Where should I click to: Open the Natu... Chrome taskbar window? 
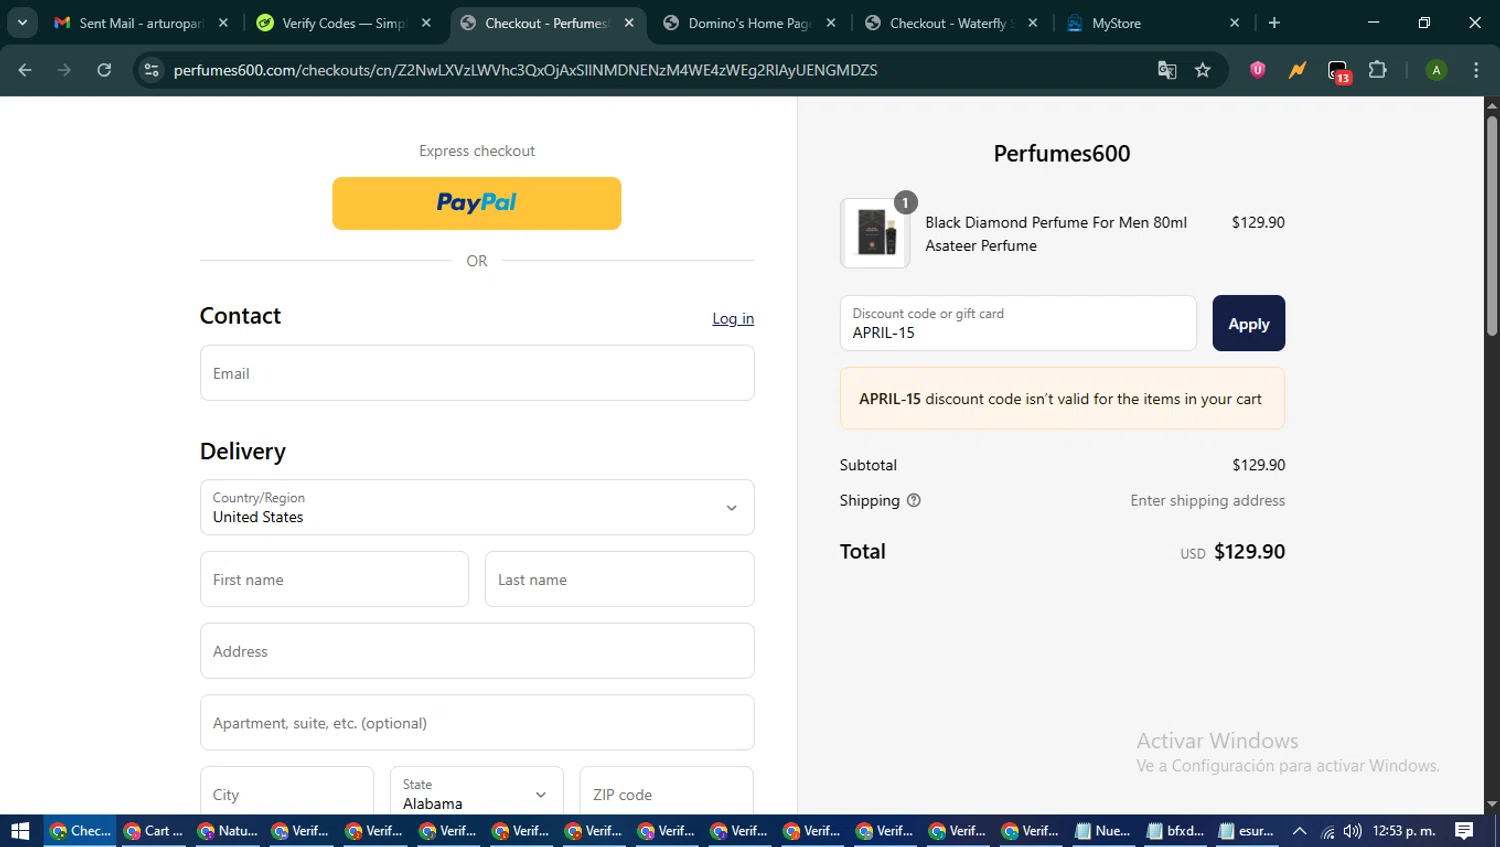[x=227, y=831]
